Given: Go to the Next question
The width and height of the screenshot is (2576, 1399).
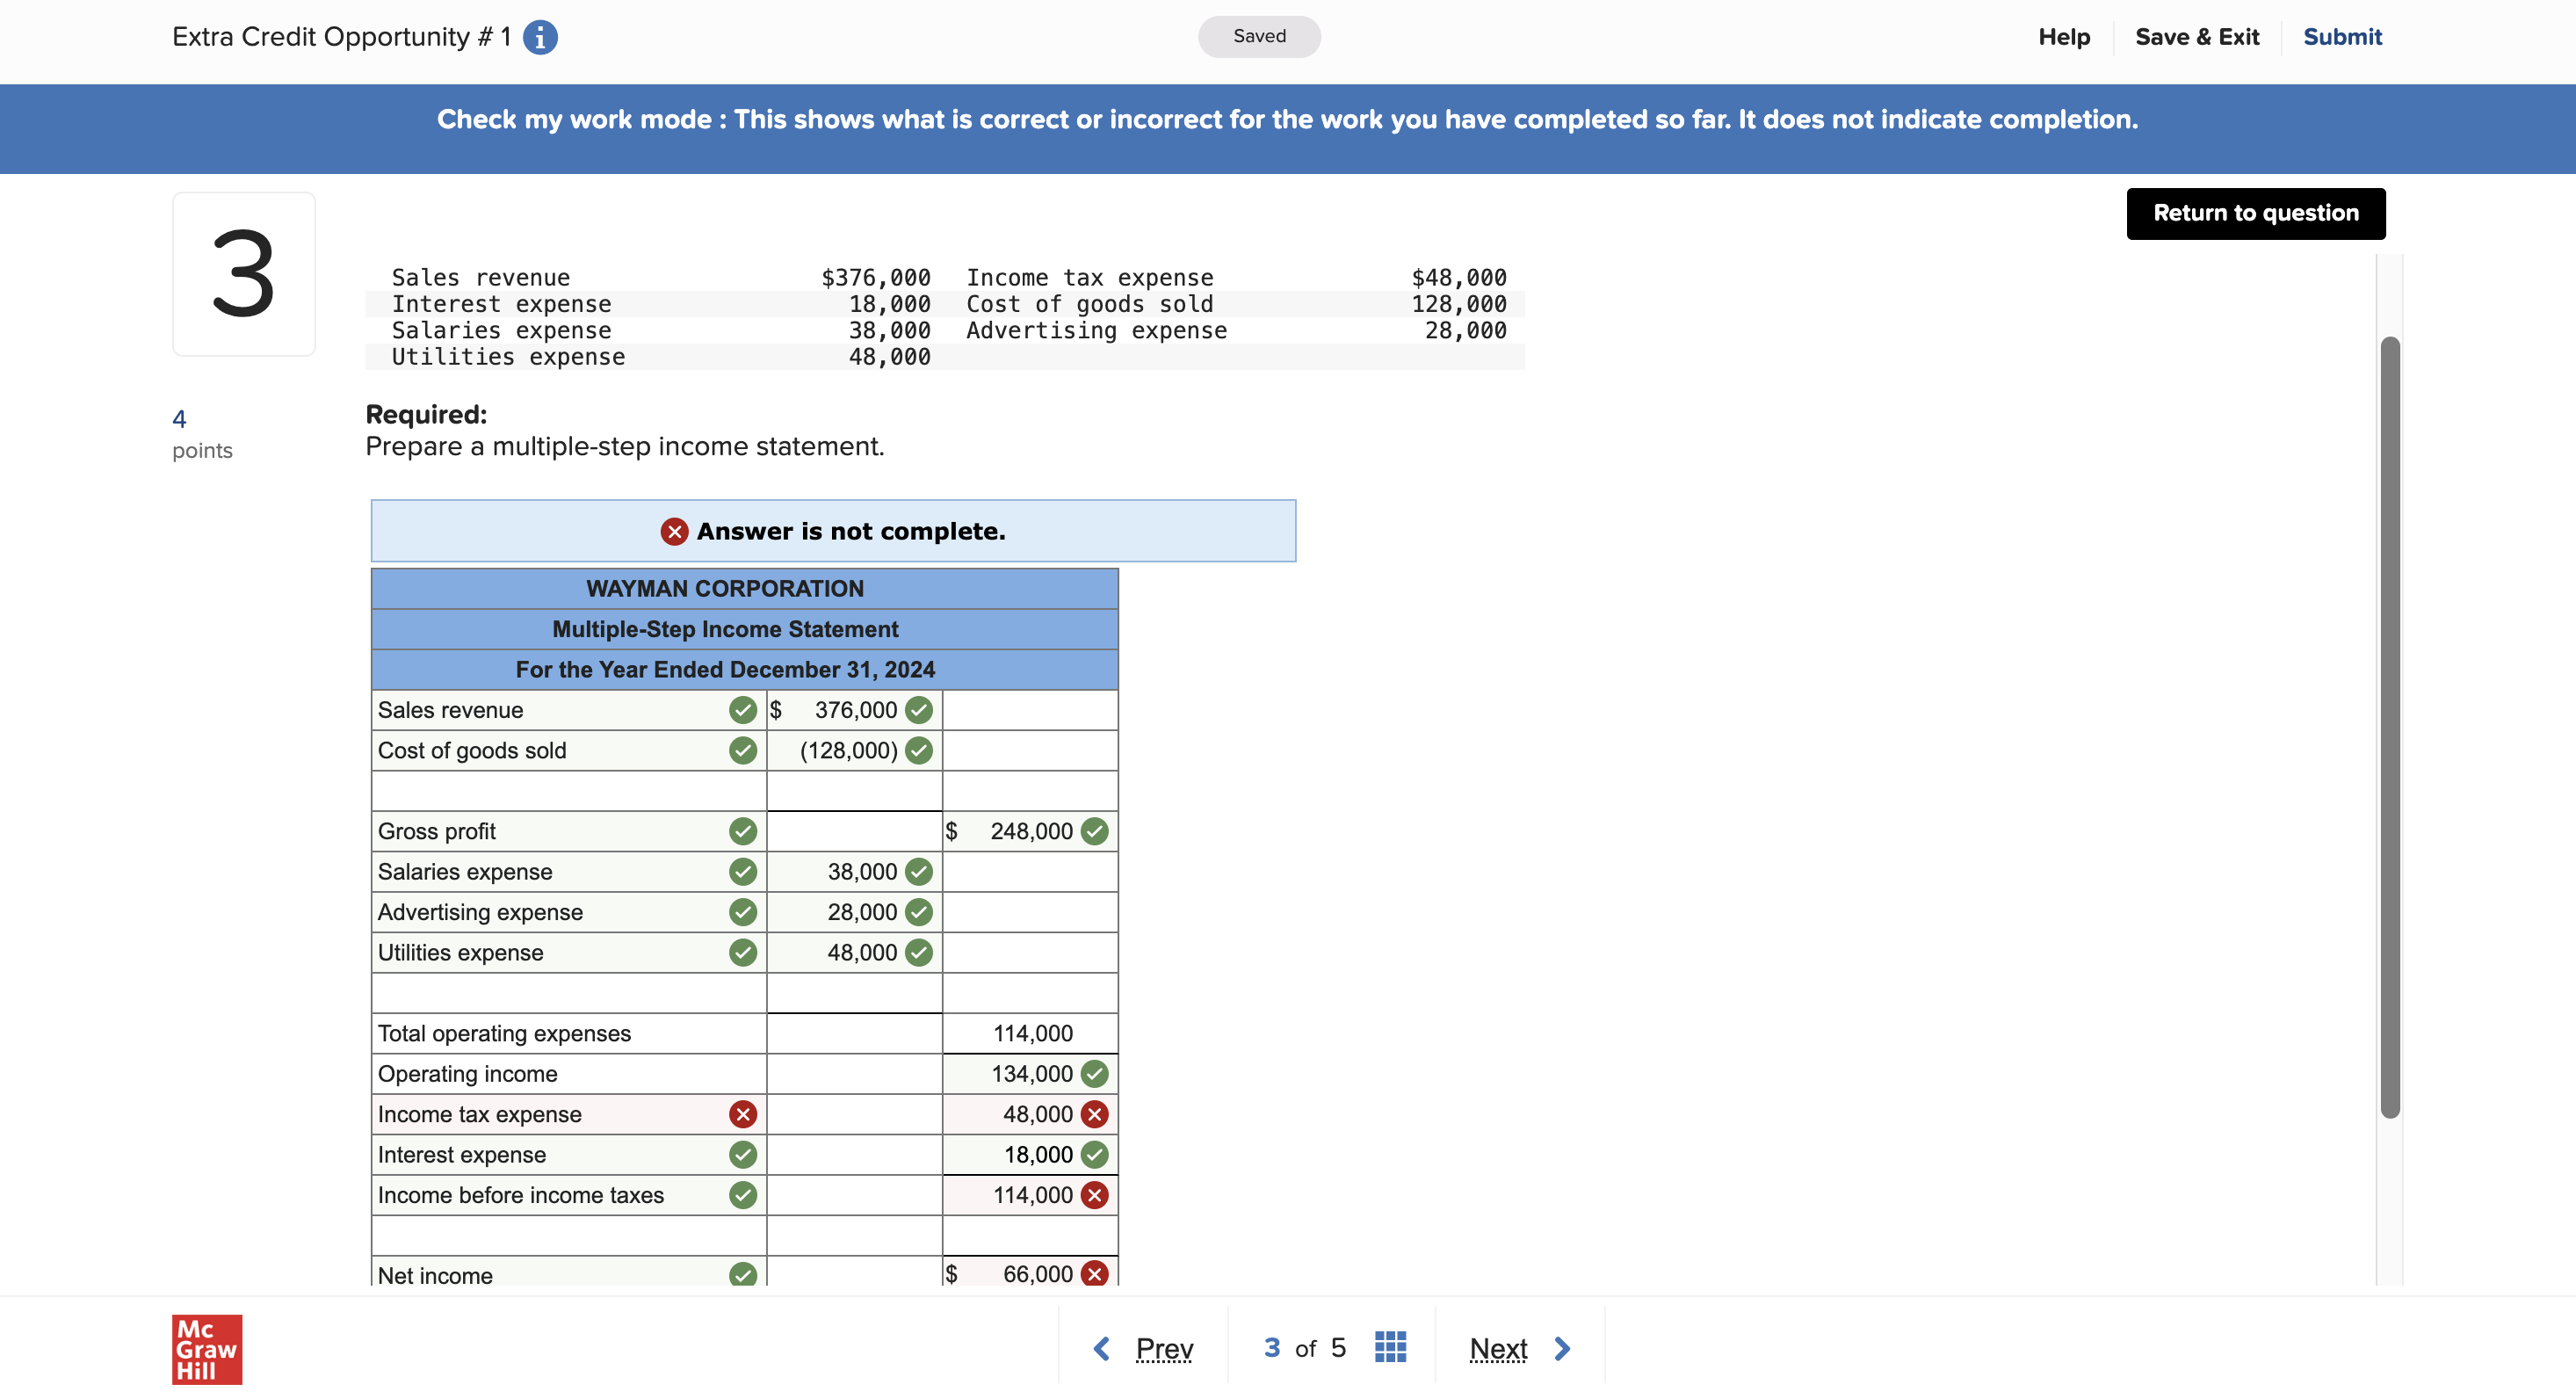Looking at the screenshot, I should [x=1498, y=1349].
